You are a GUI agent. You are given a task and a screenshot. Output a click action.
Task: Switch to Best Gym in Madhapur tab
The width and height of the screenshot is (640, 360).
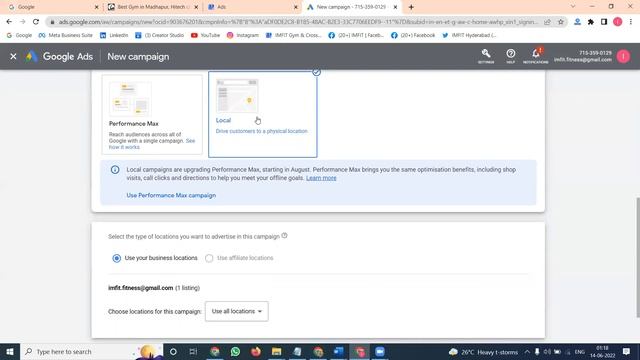tap(153, 7)
